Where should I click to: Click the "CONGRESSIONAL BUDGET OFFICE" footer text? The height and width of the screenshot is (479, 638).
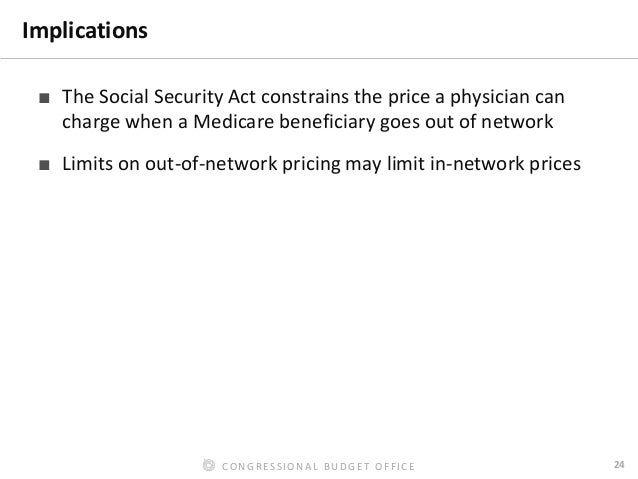319,466
